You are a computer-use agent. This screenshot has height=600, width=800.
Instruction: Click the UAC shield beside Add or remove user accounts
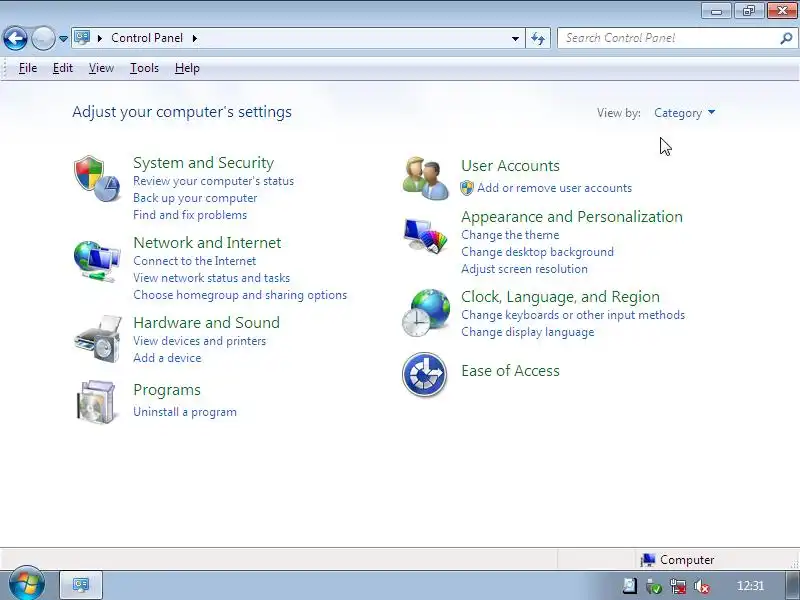(467, 188)
